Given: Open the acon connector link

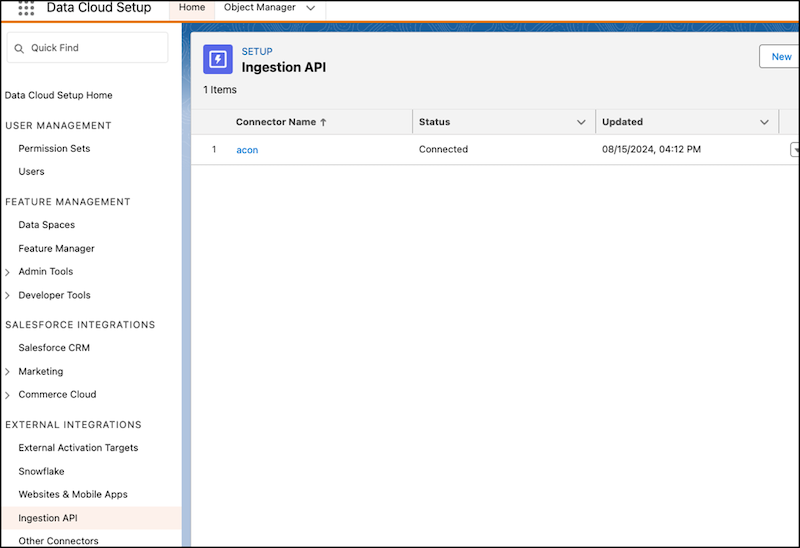Looking at the screenshot, I should 247,150.
